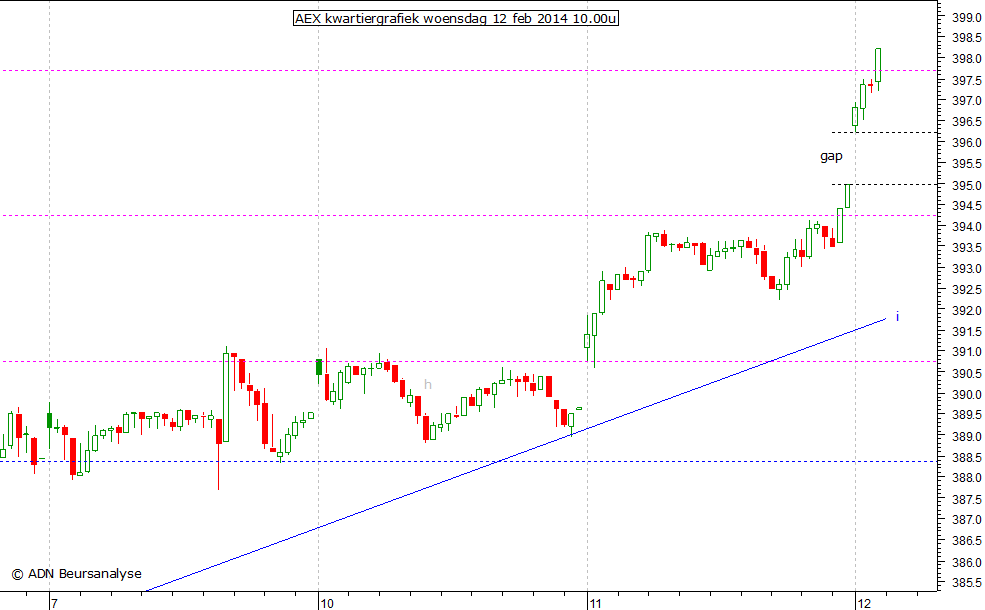
Task: Click the first green candle above the gap
Action: coord(855,116)
